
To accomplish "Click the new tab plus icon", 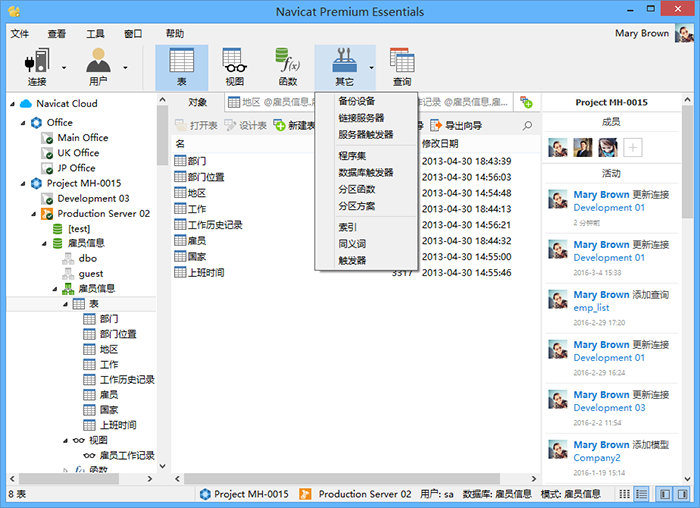I will coord(527,102).
